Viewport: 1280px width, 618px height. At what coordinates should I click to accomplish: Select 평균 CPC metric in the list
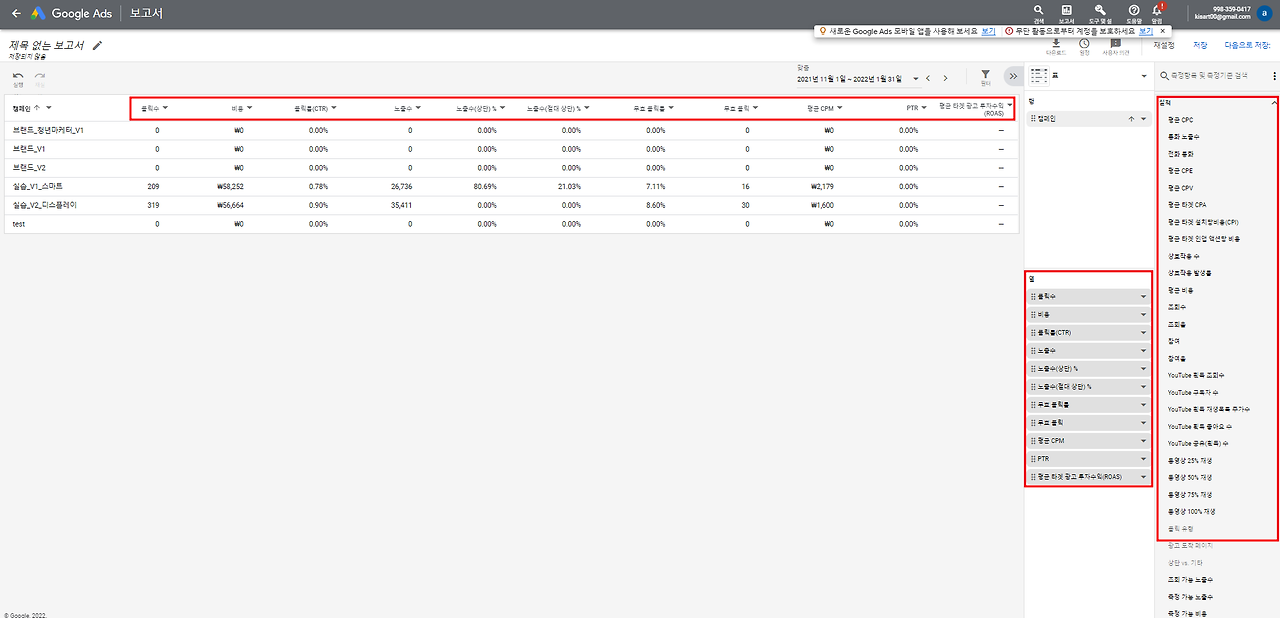tap(1180, 120)
